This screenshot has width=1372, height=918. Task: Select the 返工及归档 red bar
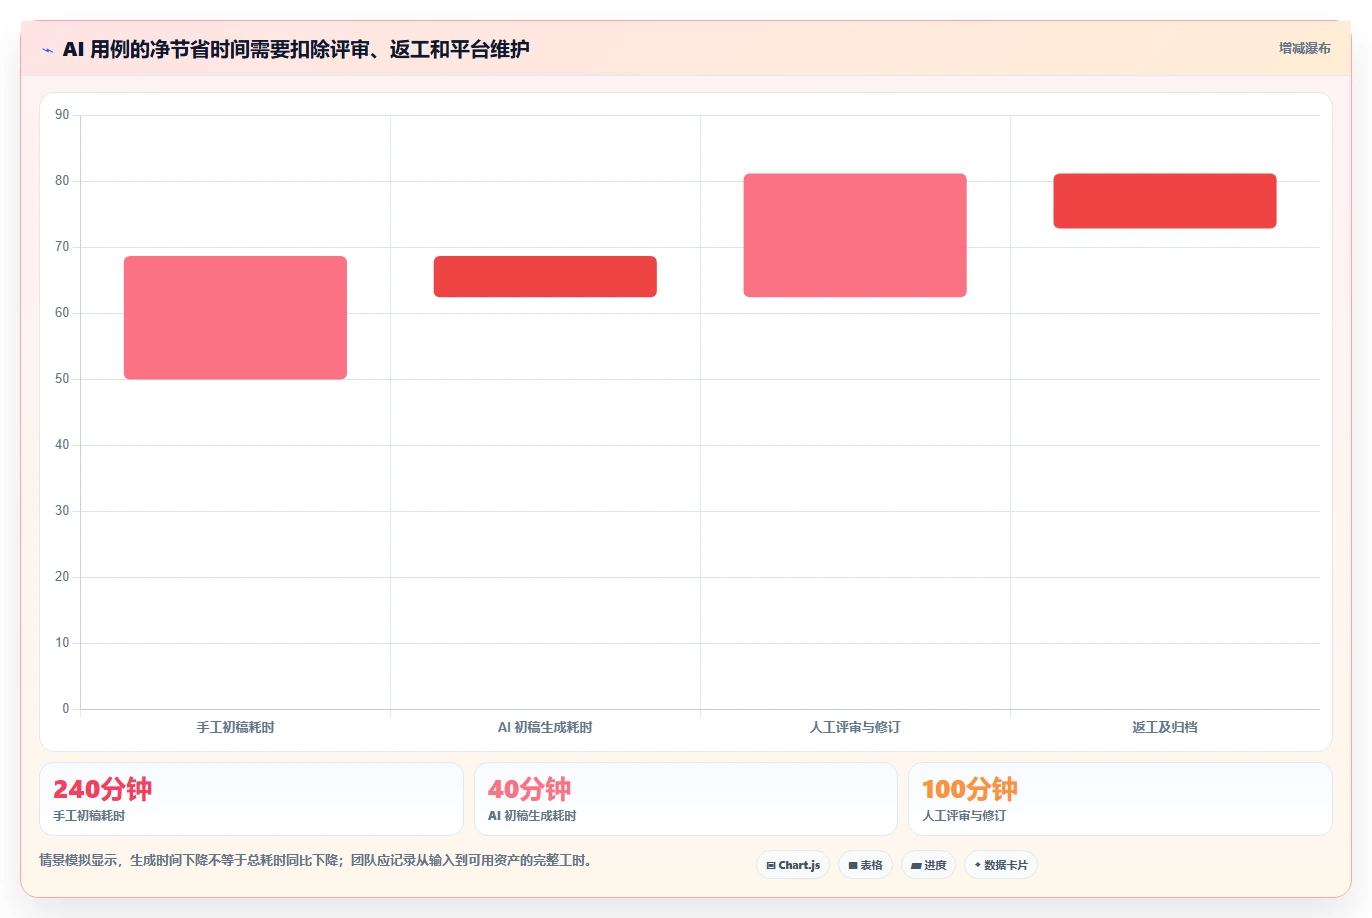click(x=1165, y=201)
